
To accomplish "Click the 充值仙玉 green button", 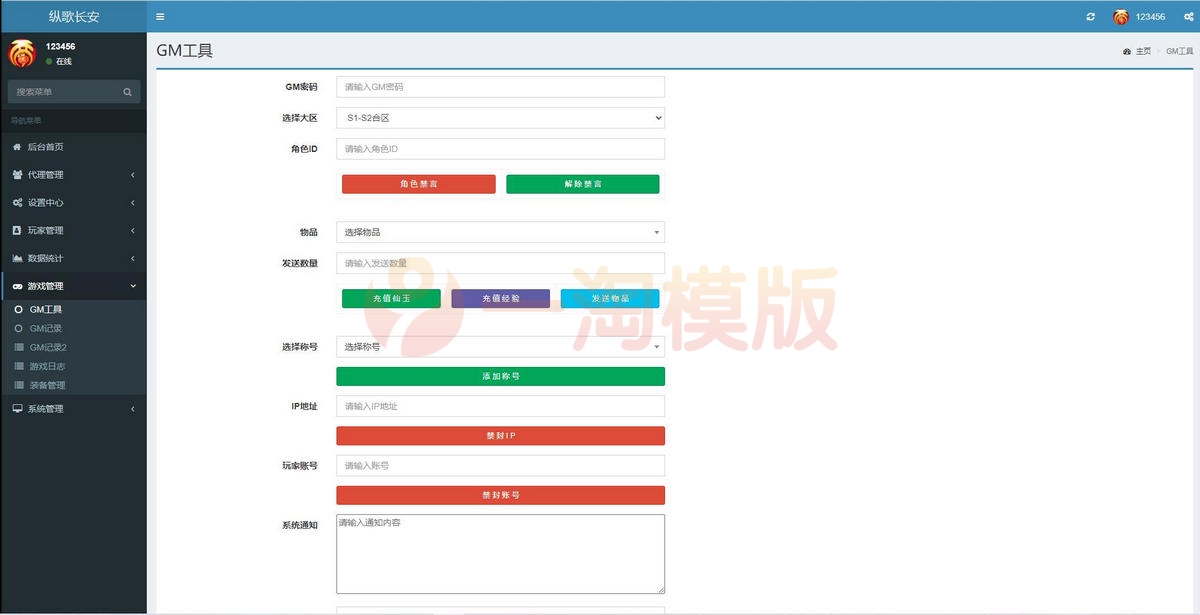I will (x=390, y=298).
